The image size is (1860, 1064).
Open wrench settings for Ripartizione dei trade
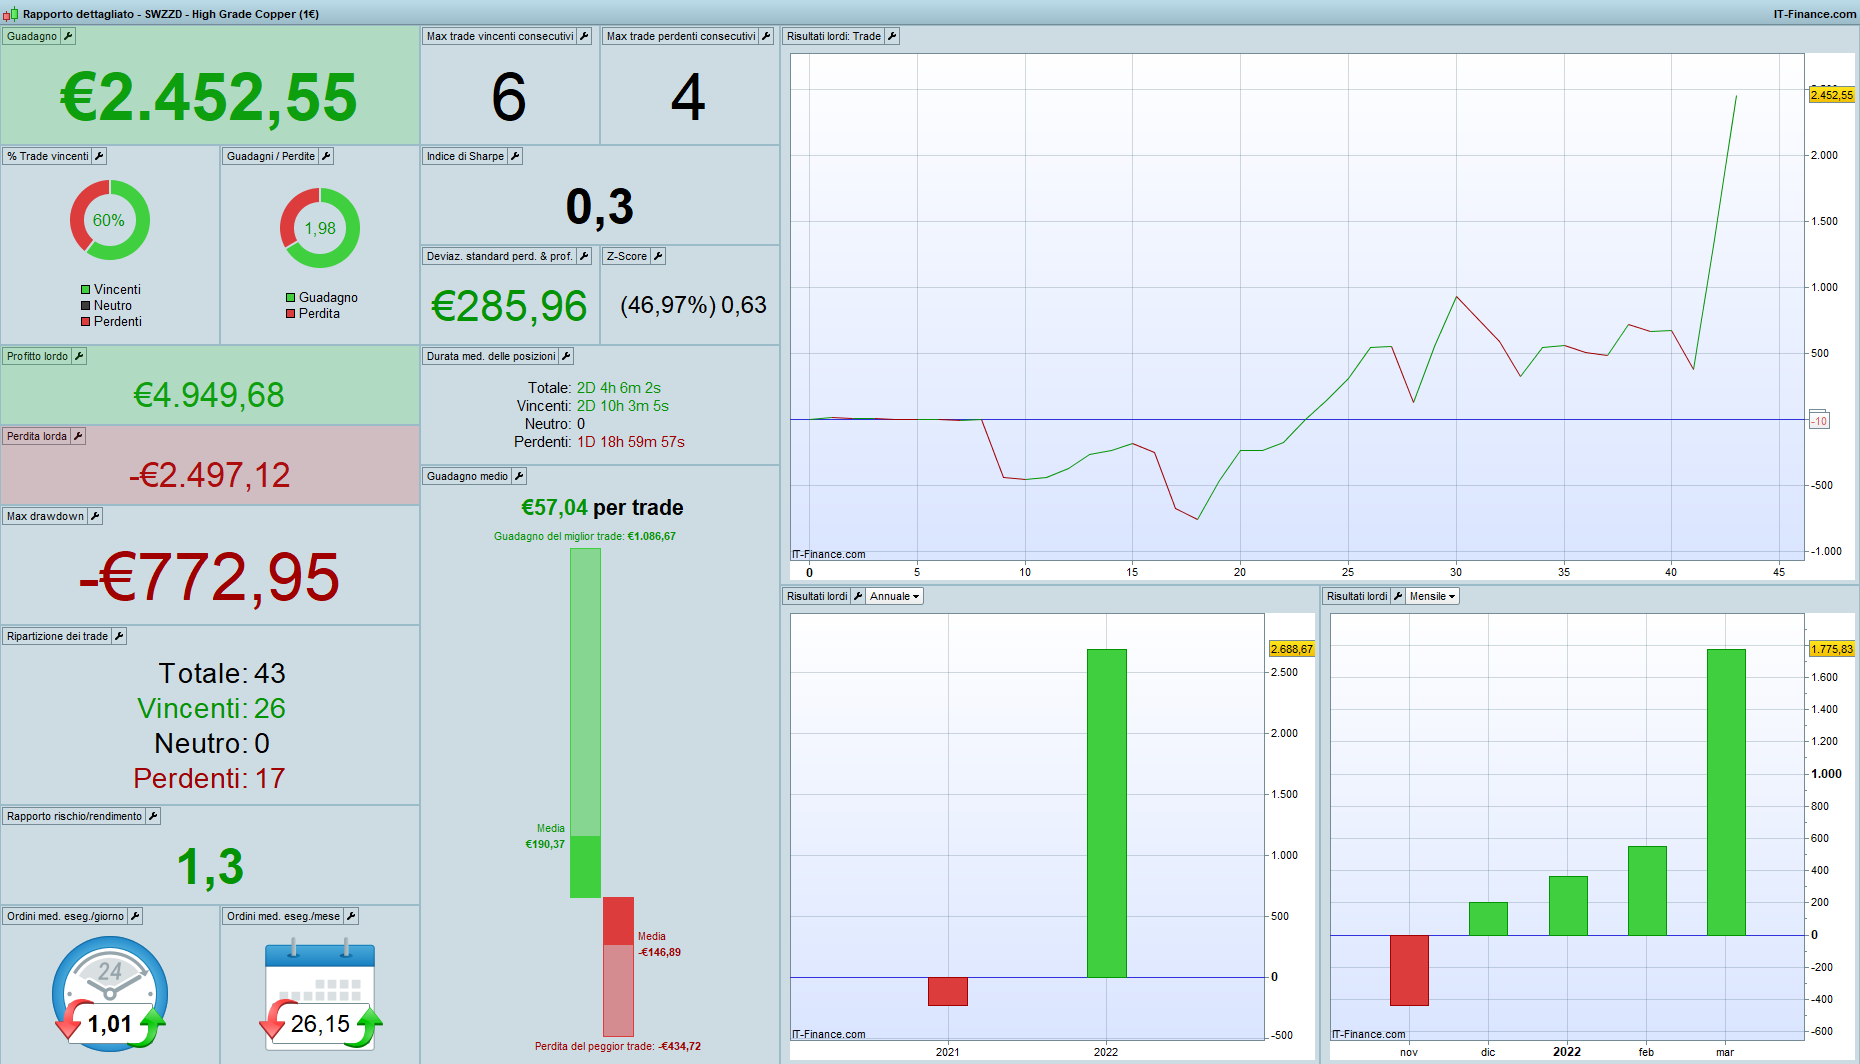(119, 636)
